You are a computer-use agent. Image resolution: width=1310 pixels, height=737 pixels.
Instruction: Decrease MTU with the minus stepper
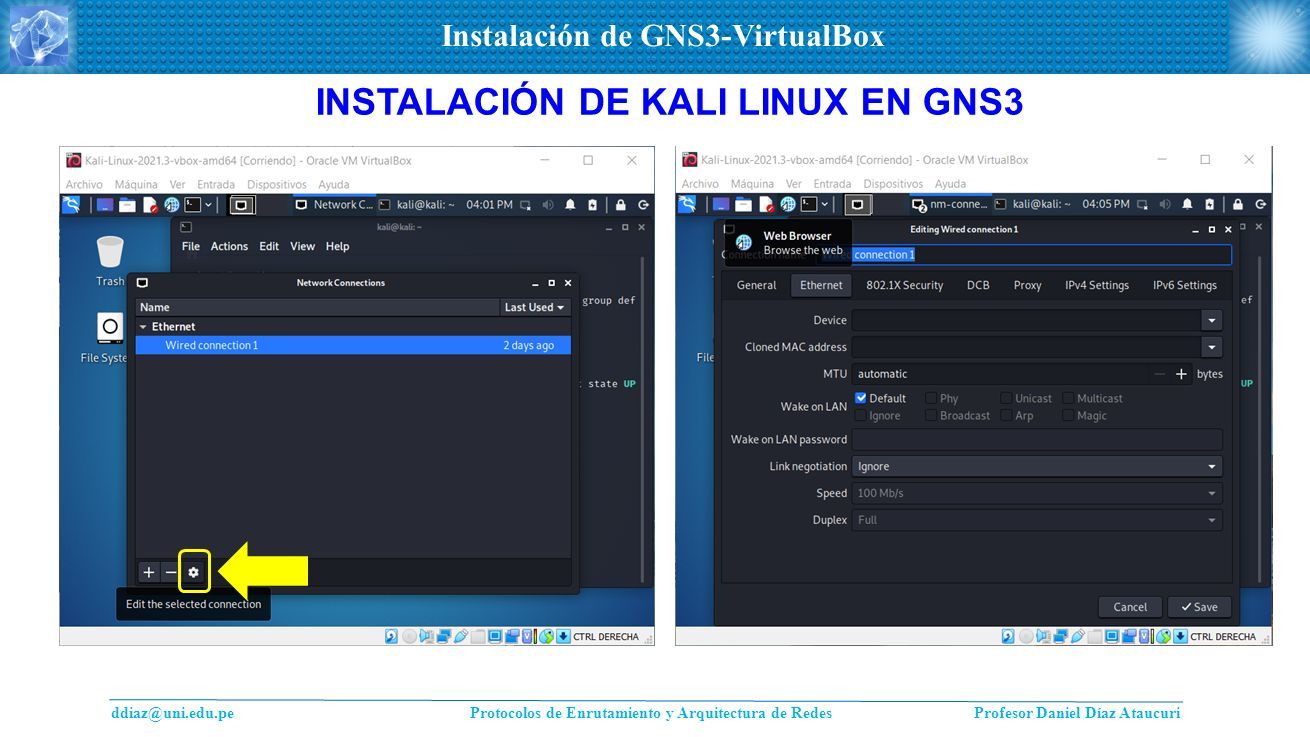click(1159, 374)
